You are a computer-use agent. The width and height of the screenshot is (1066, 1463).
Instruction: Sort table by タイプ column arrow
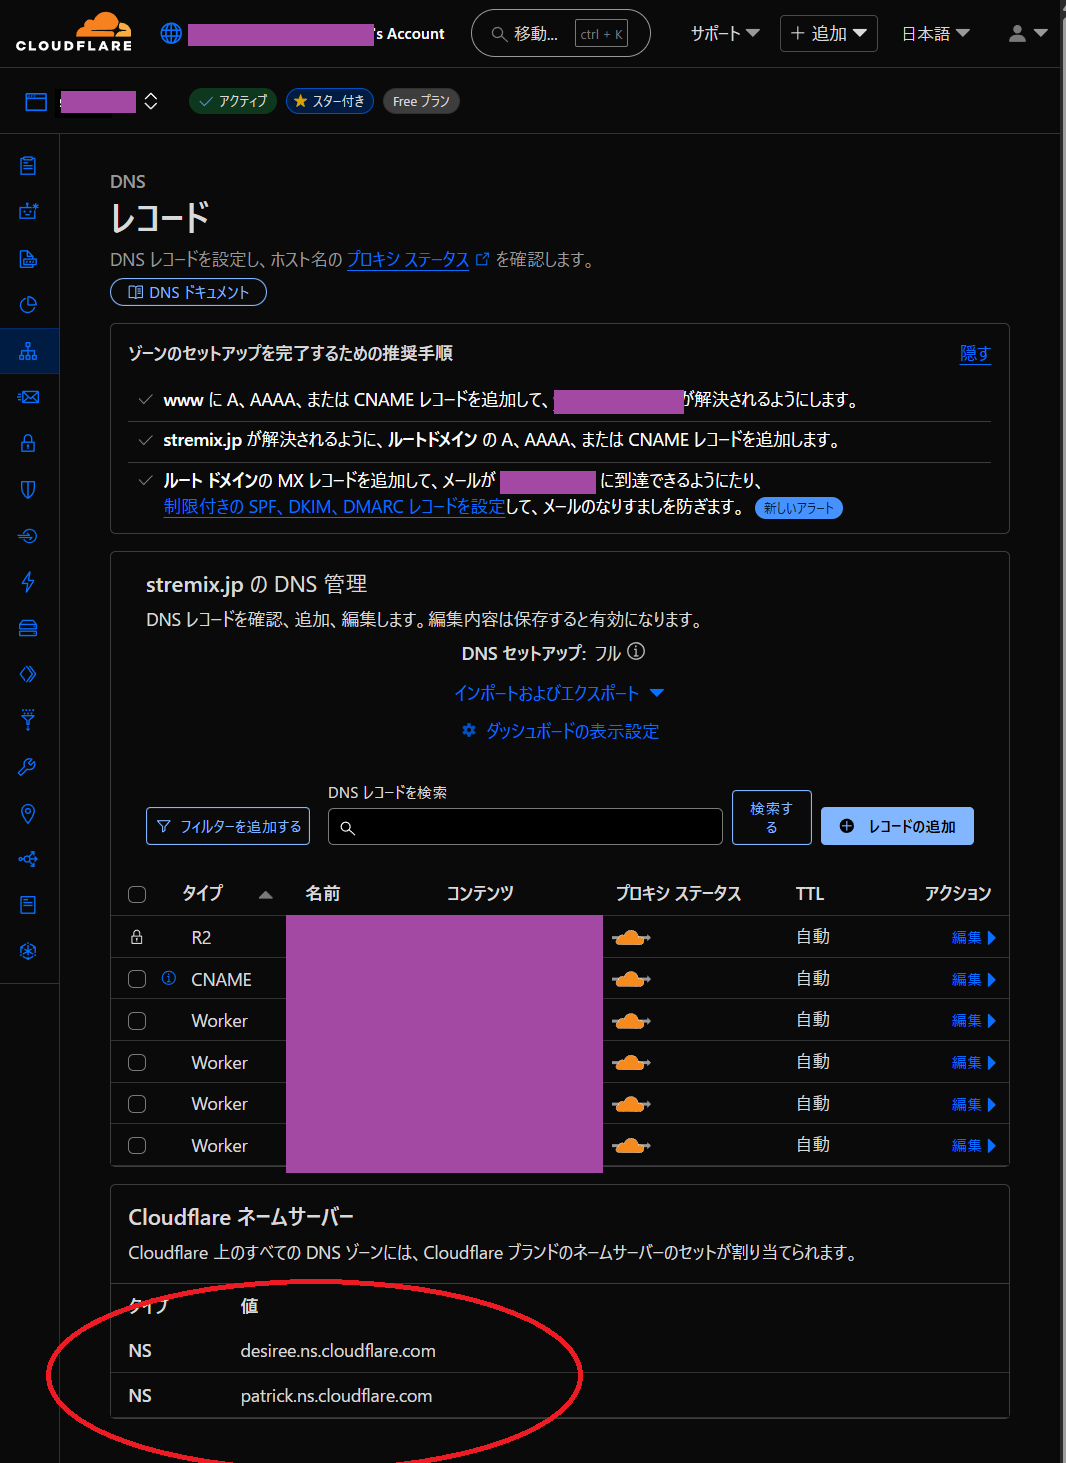(x=265, y=894)
